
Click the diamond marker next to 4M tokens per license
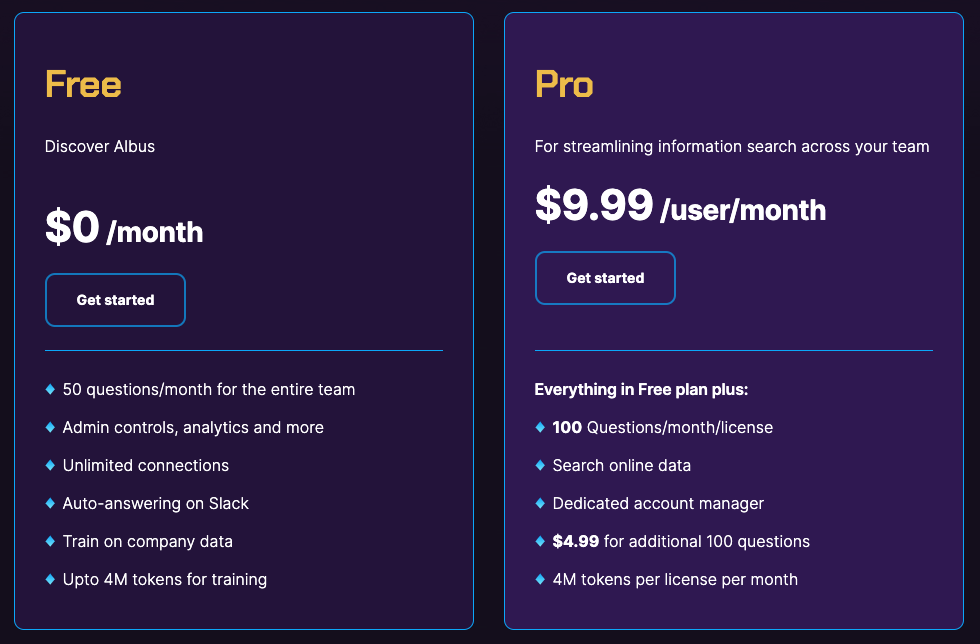click(539, 580)
